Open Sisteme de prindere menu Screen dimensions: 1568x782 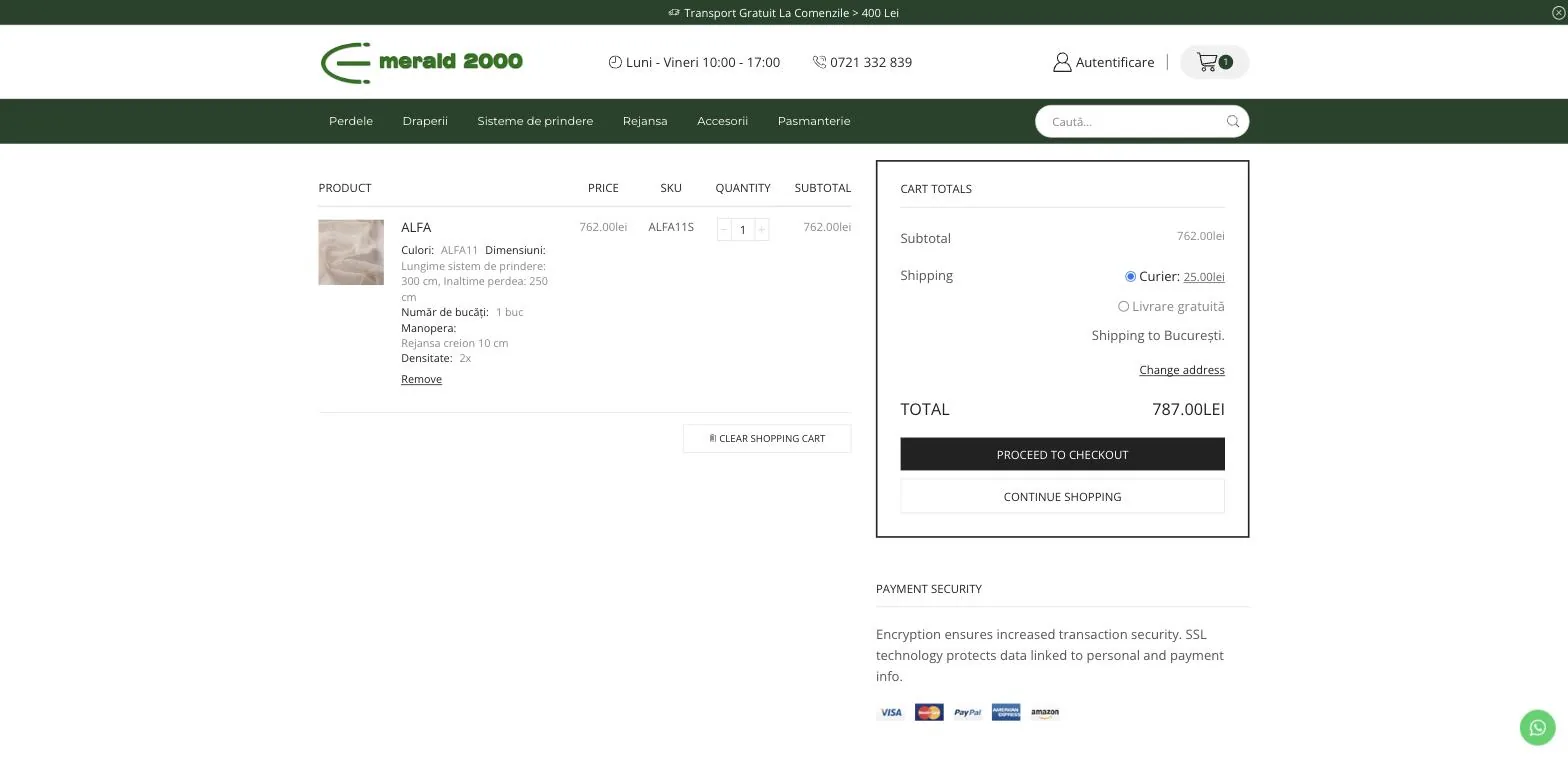click(535, 121)
